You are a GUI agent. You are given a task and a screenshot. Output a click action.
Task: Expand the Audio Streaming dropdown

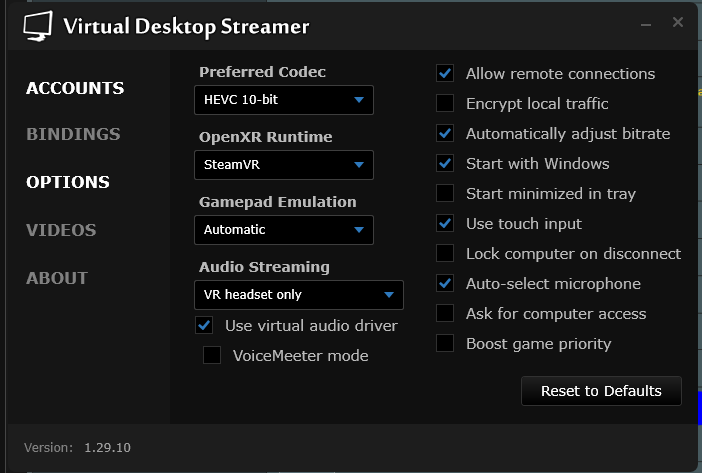(299, 295)
